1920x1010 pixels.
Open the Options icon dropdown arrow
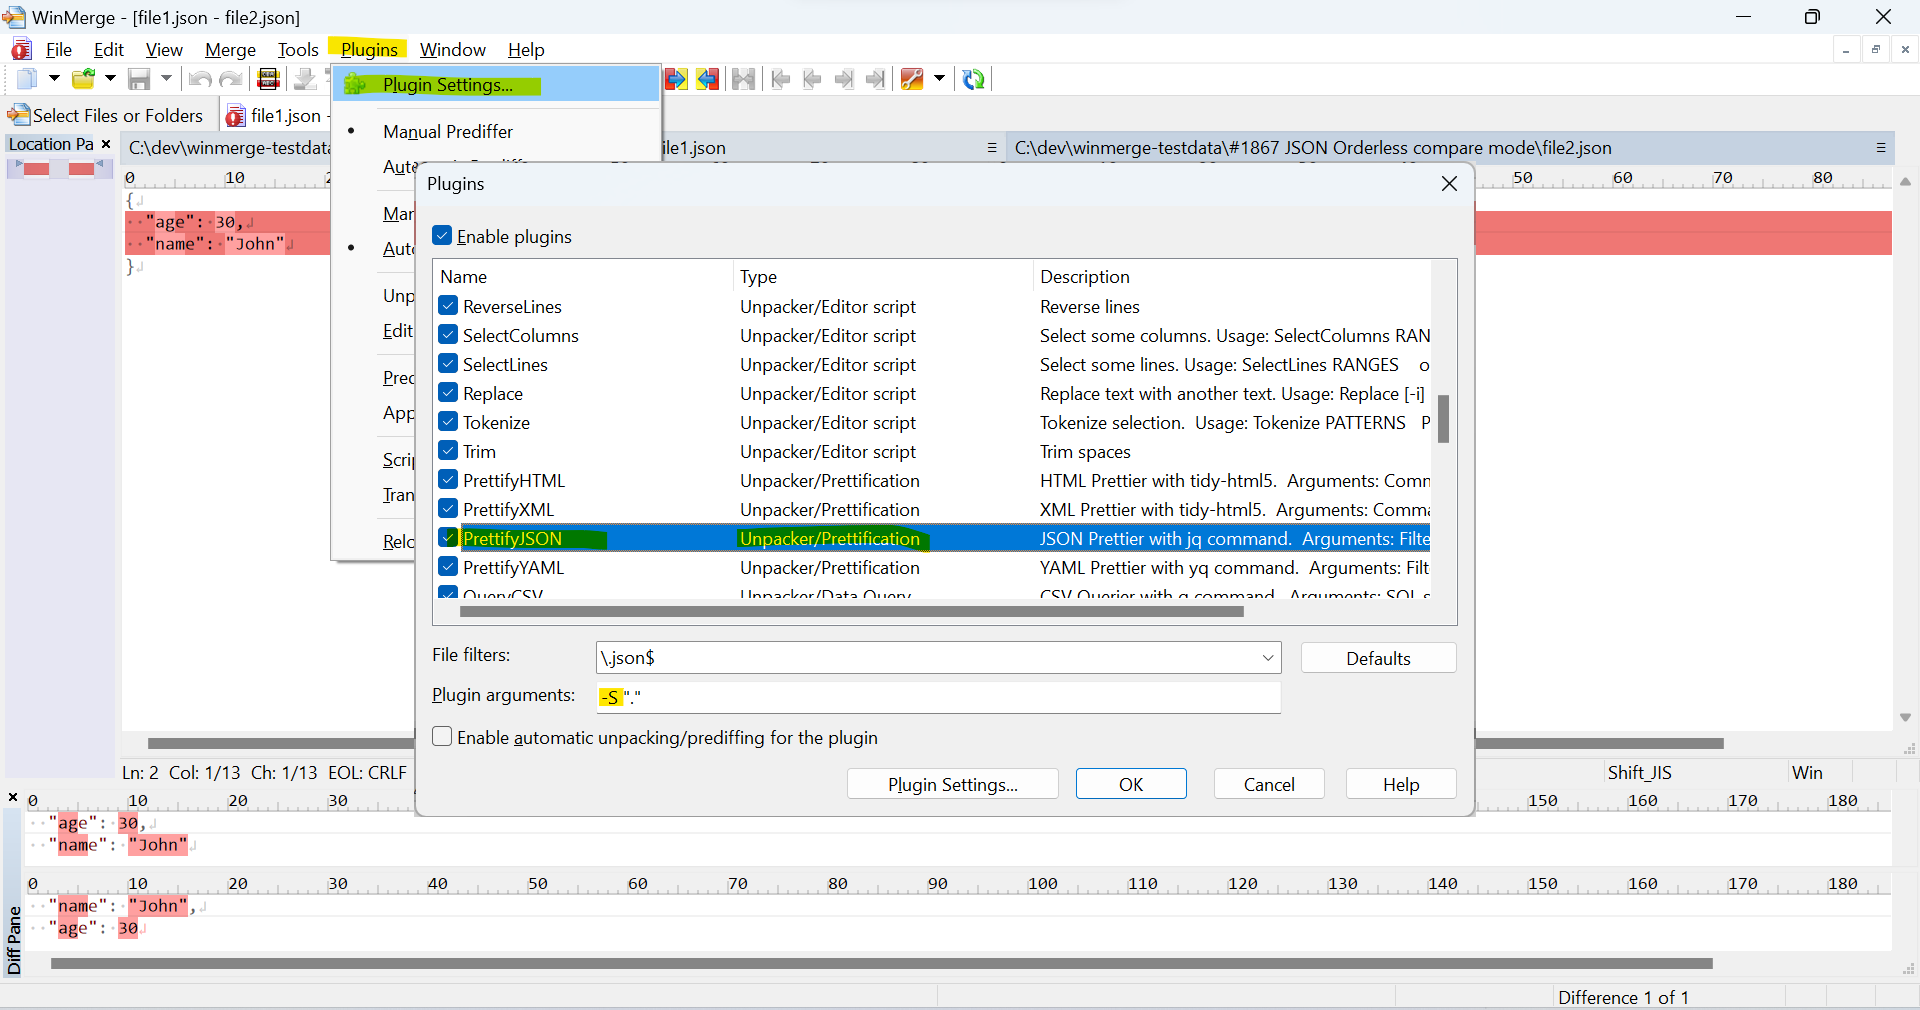(940, 80)
